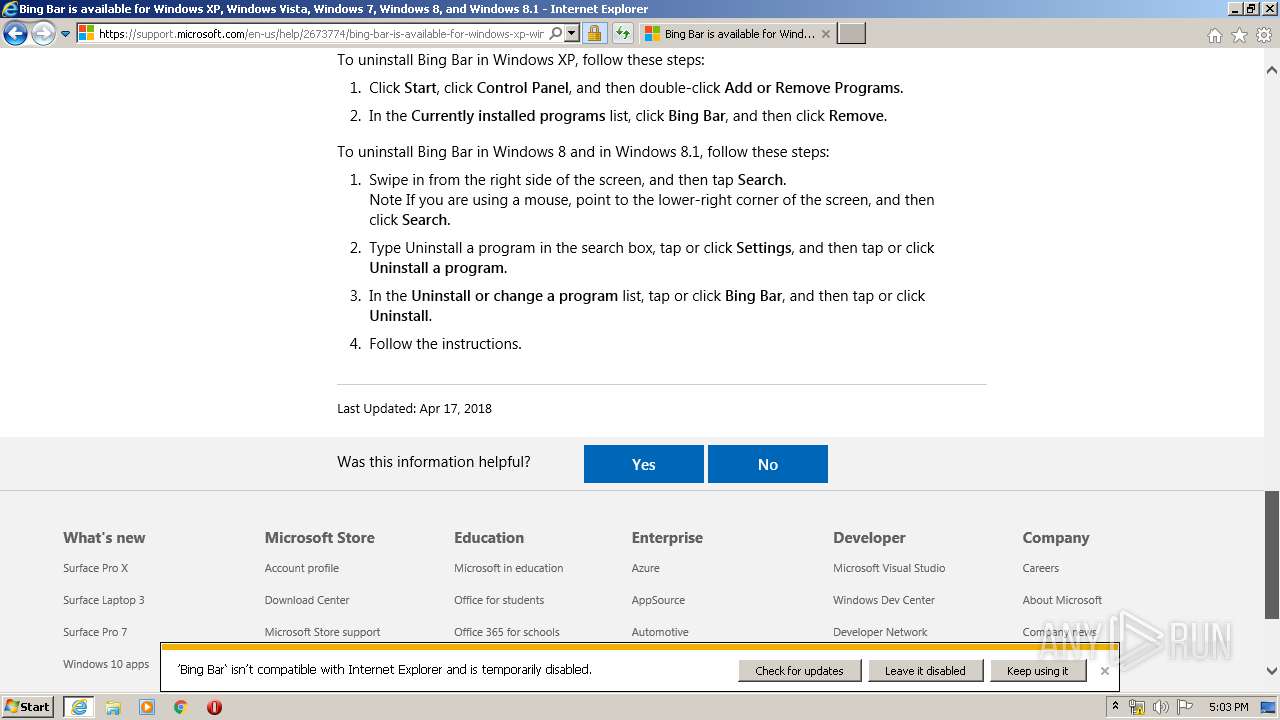Open the Automotive link
Image resolution: width=1280 pixels, height=720 pixels.
(x=660, y=632)
